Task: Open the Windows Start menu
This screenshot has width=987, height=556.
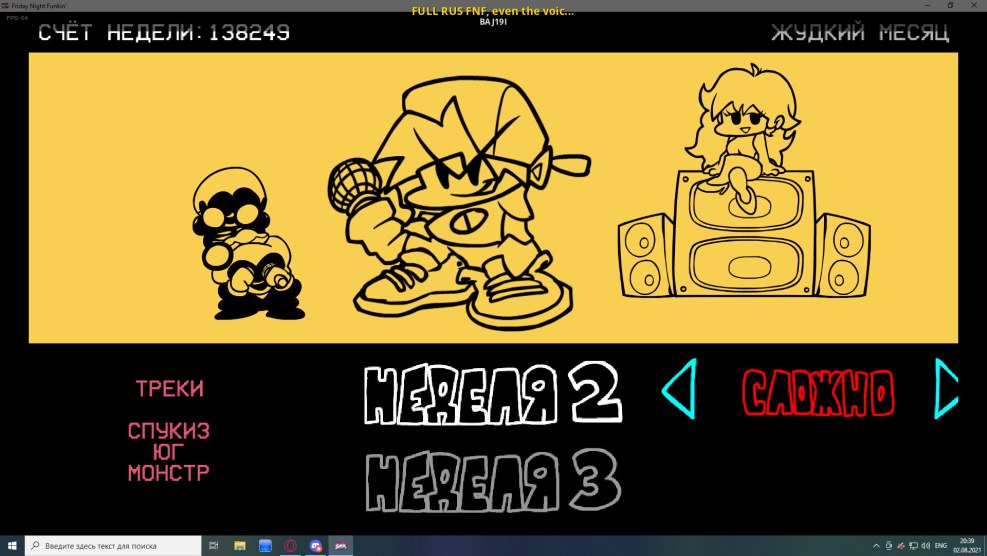Action: coord(12,546)
